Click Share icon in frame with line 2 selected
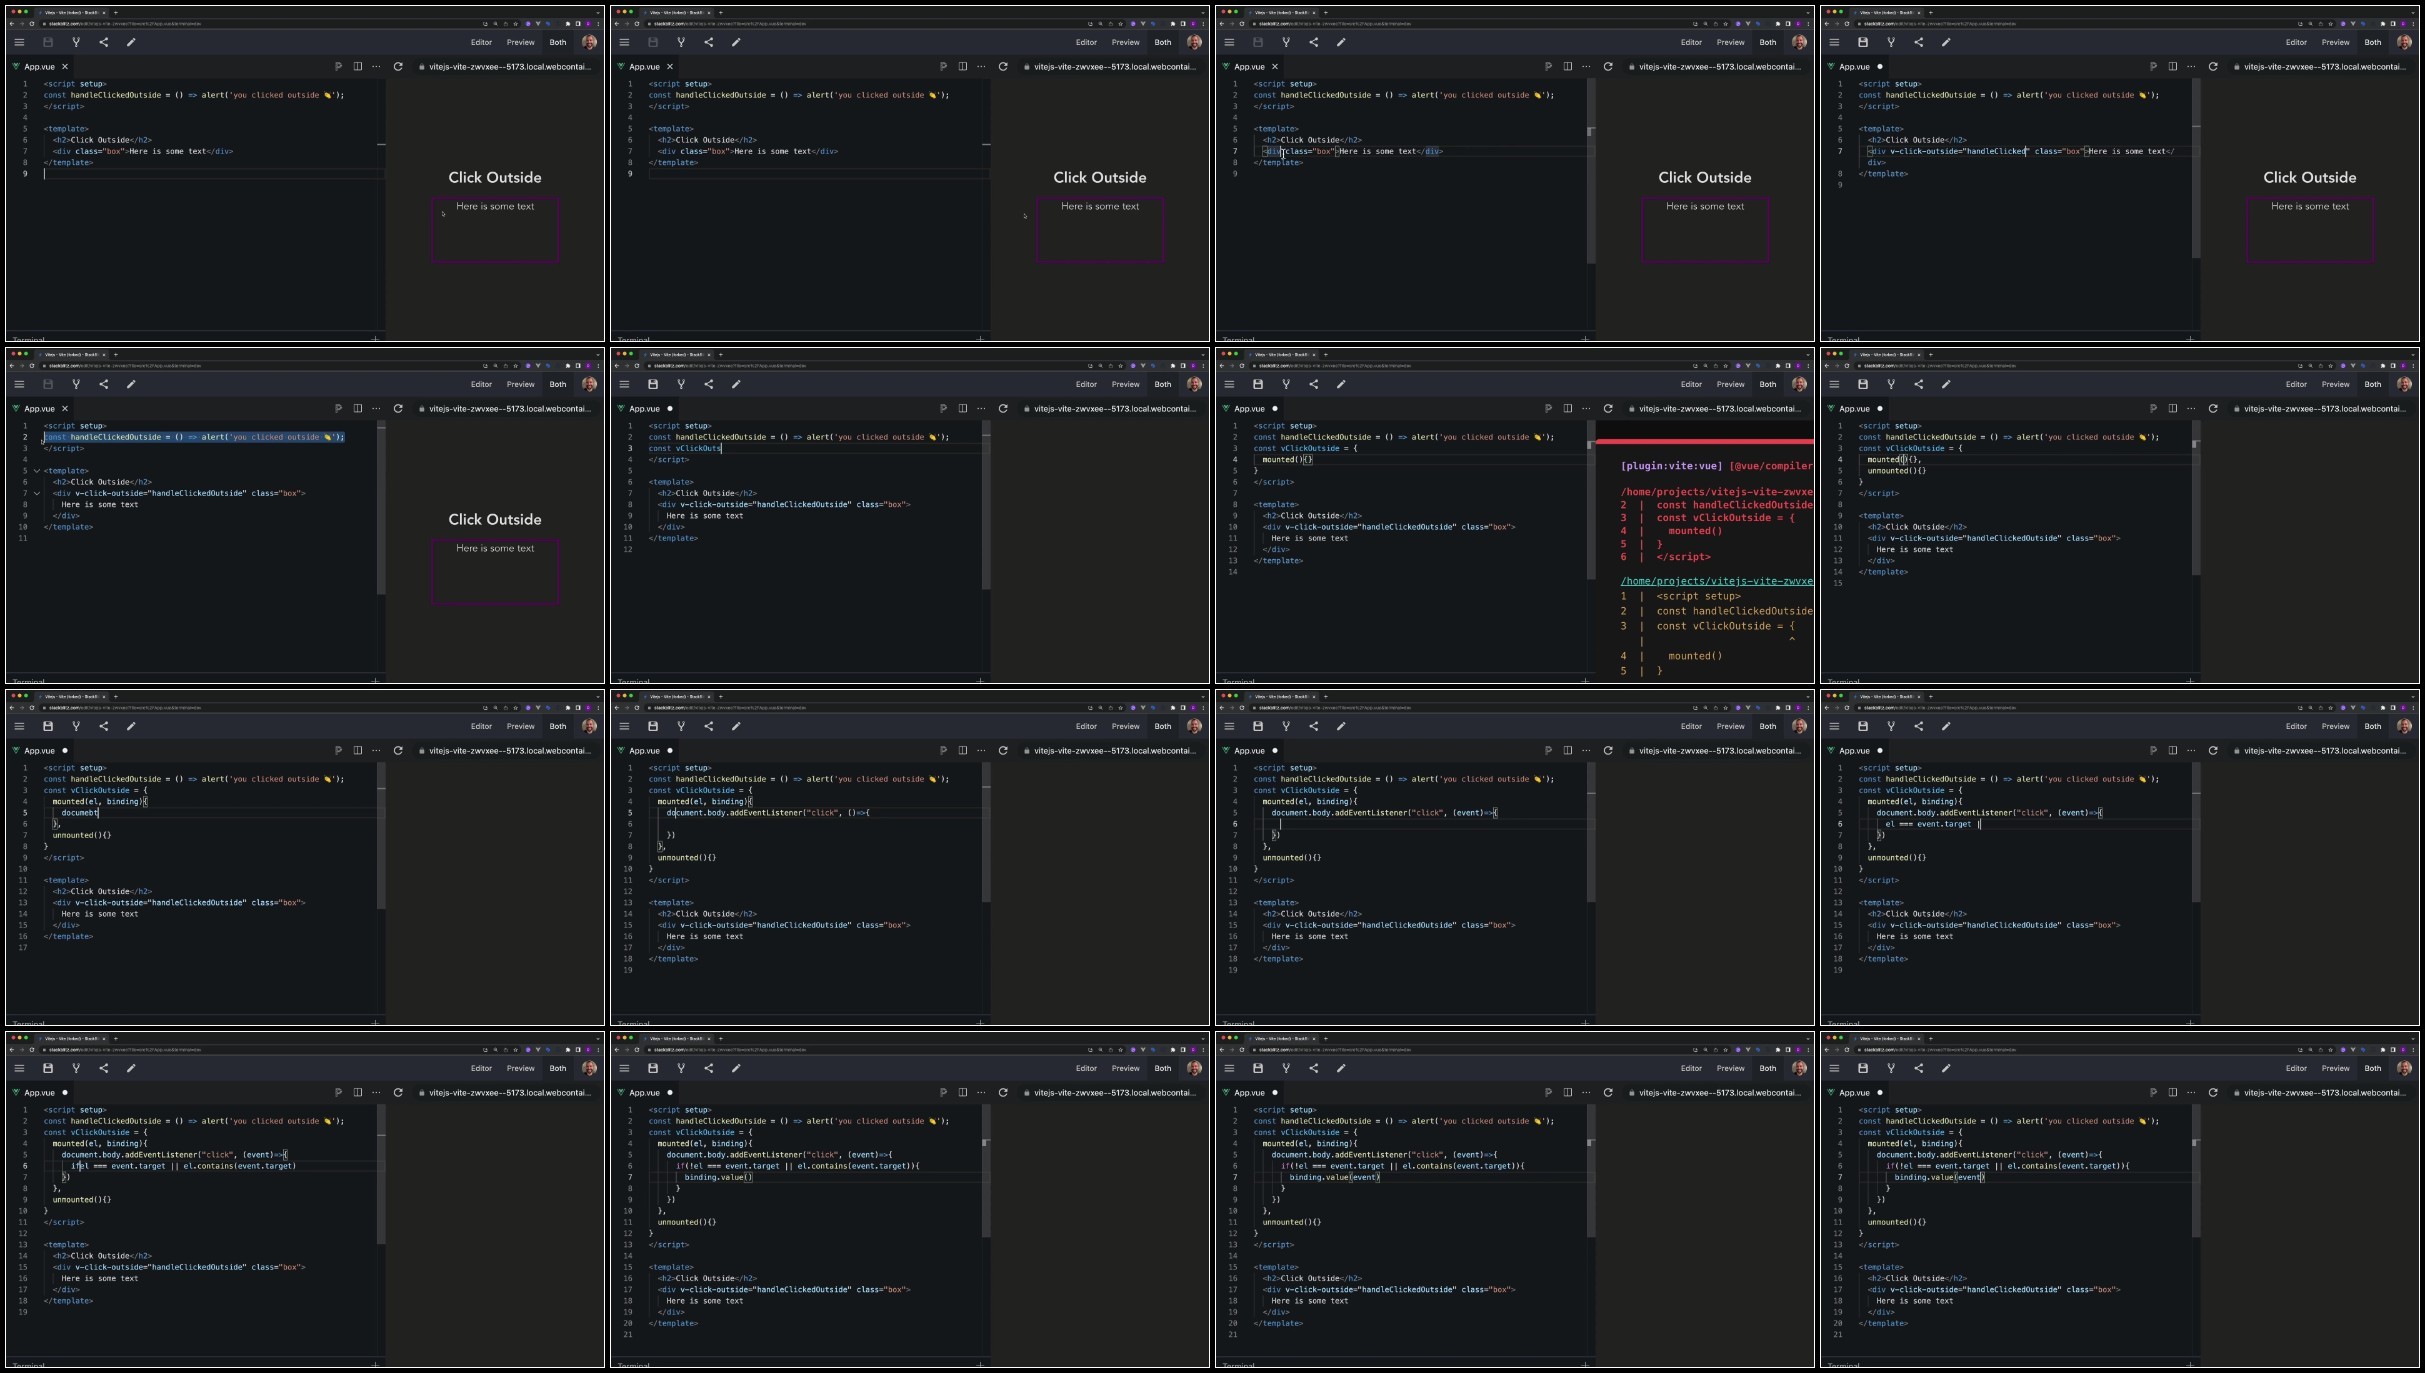2425x1373 pixels. coord(104,384)
